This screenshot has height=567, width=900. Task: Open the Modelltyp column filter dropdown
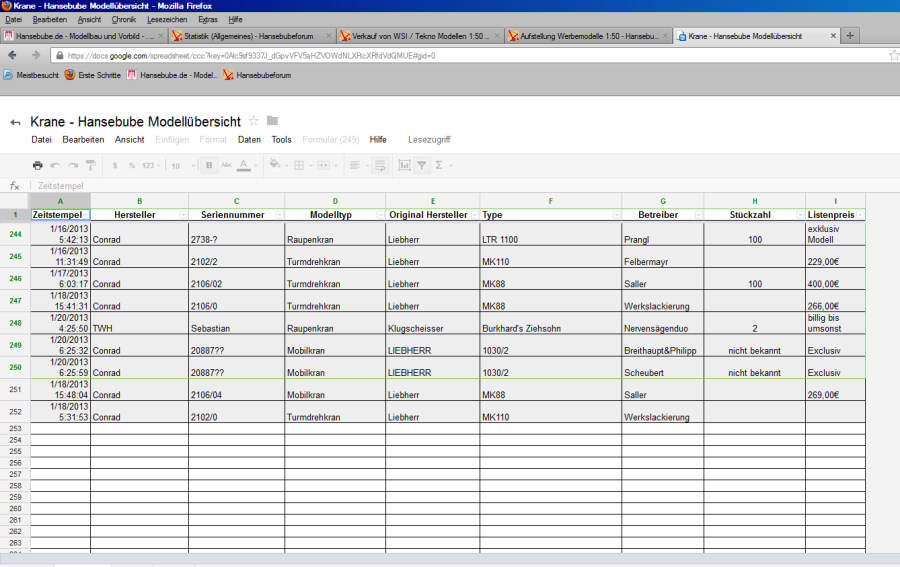[380, 215]
